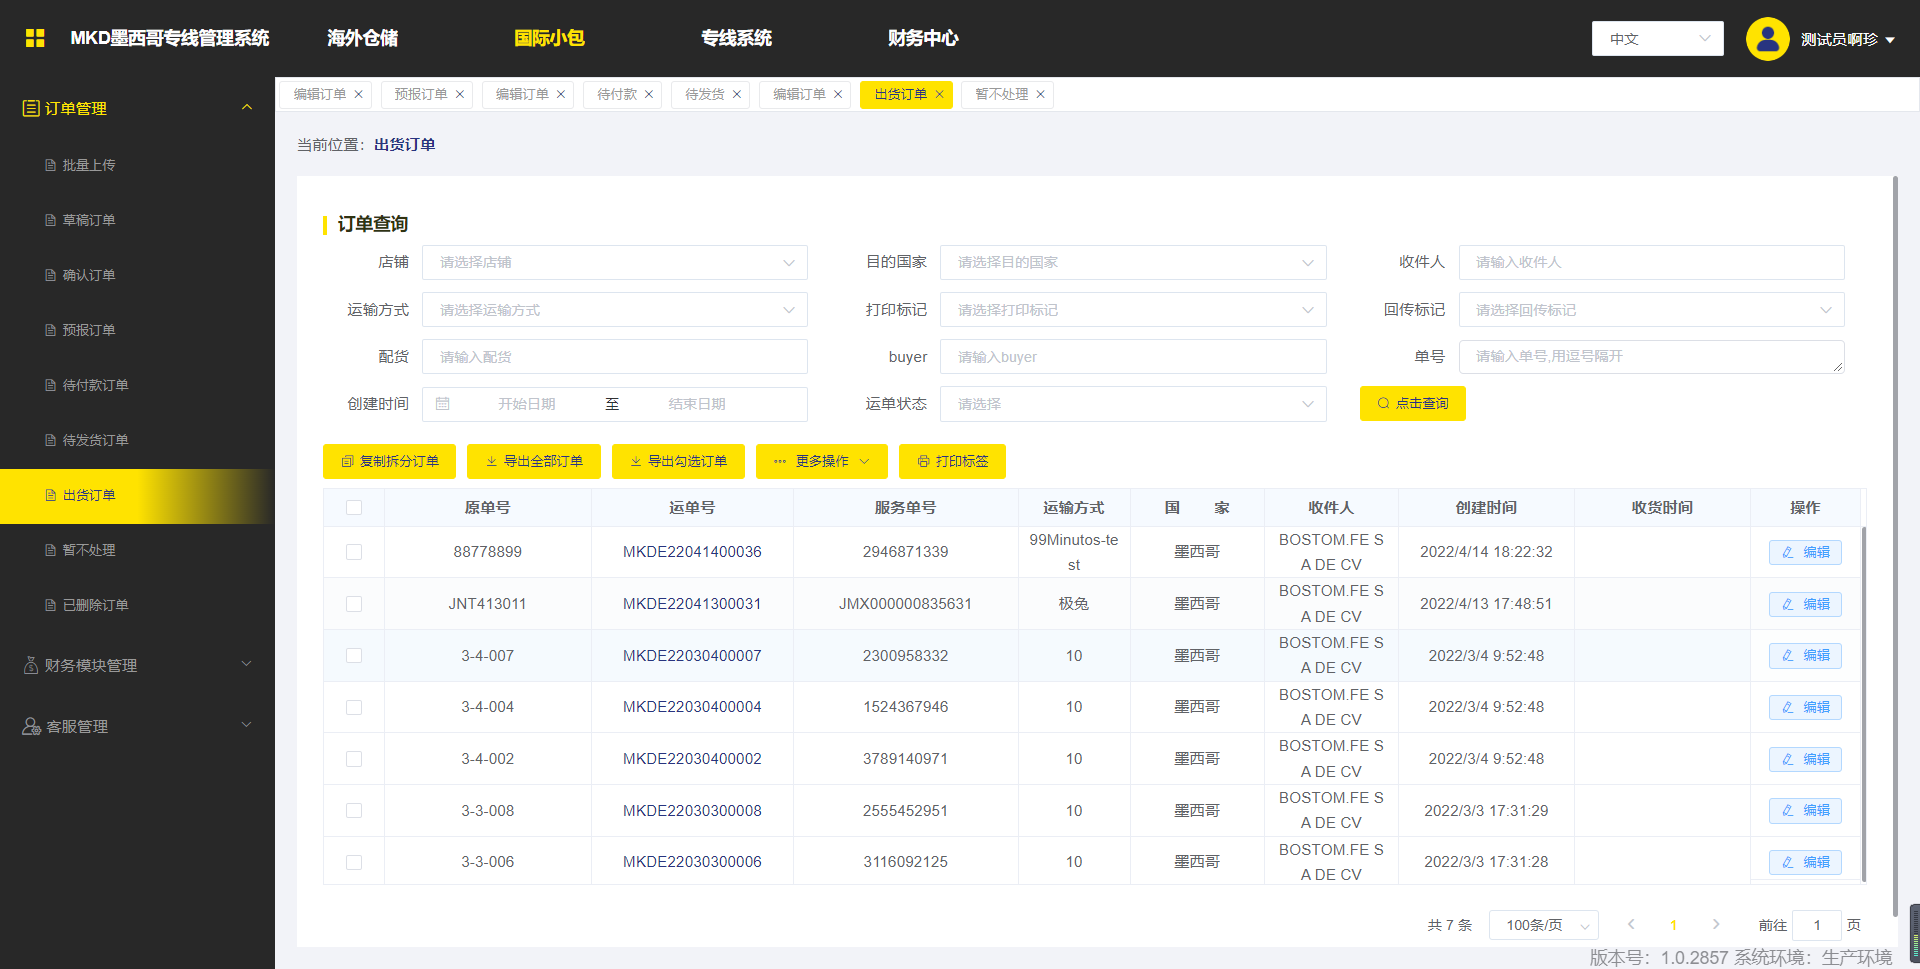Open the 100条/页 page size selector
The width and height of the screenshot is (1920, 969).
coord(1543,925)
